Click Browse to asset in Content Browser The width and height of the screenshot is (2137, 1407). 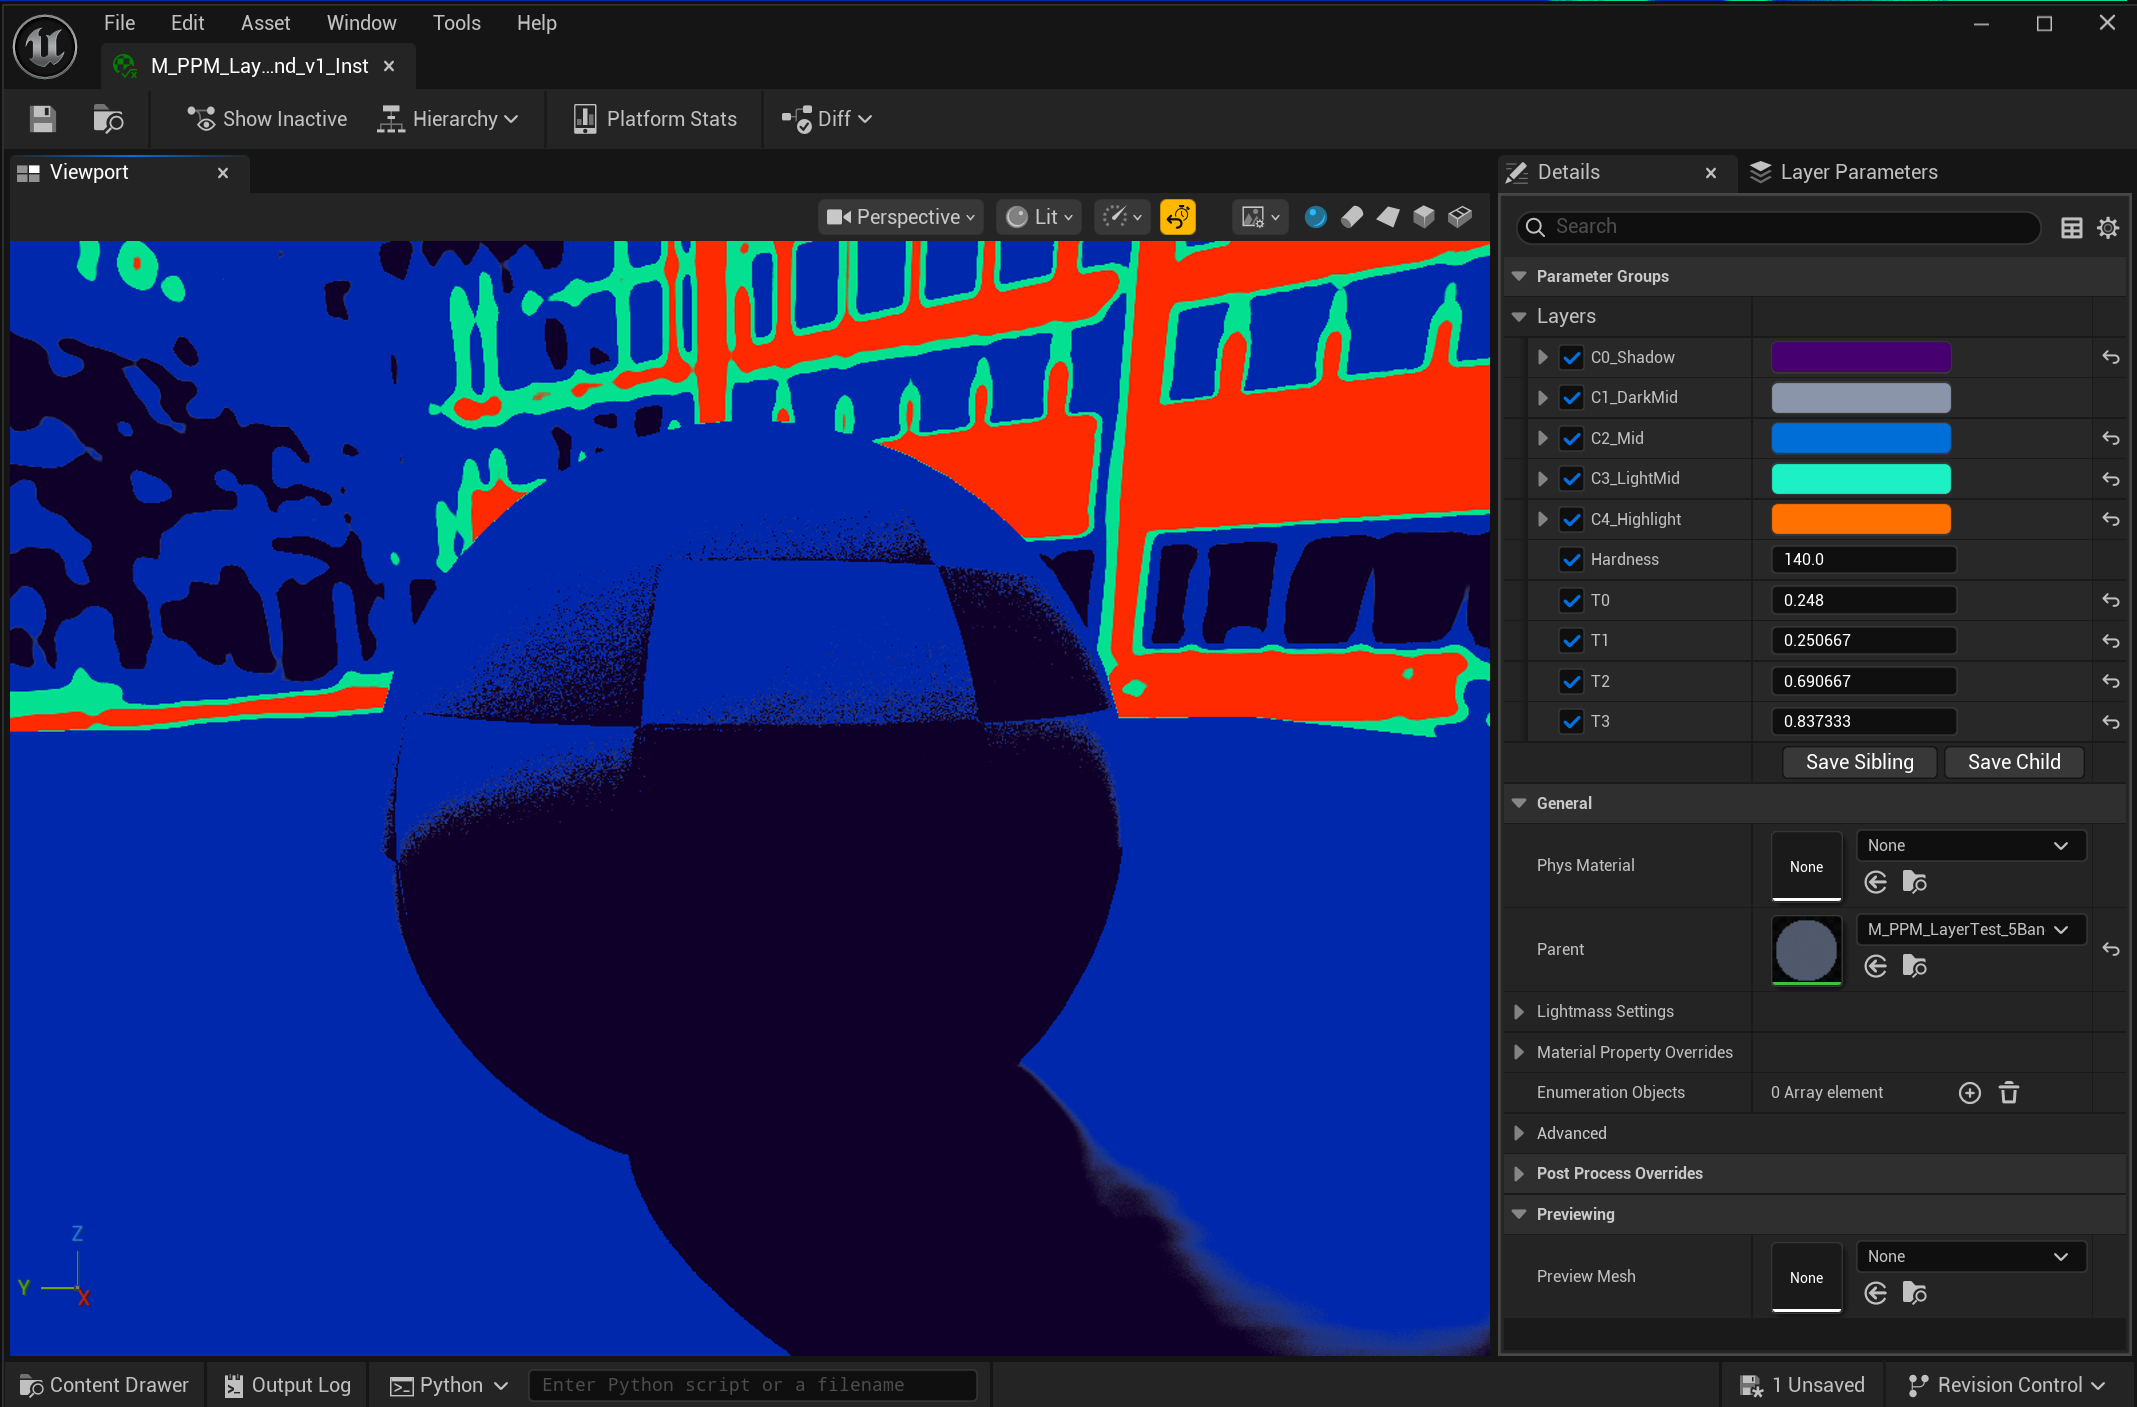pos(107,119)
